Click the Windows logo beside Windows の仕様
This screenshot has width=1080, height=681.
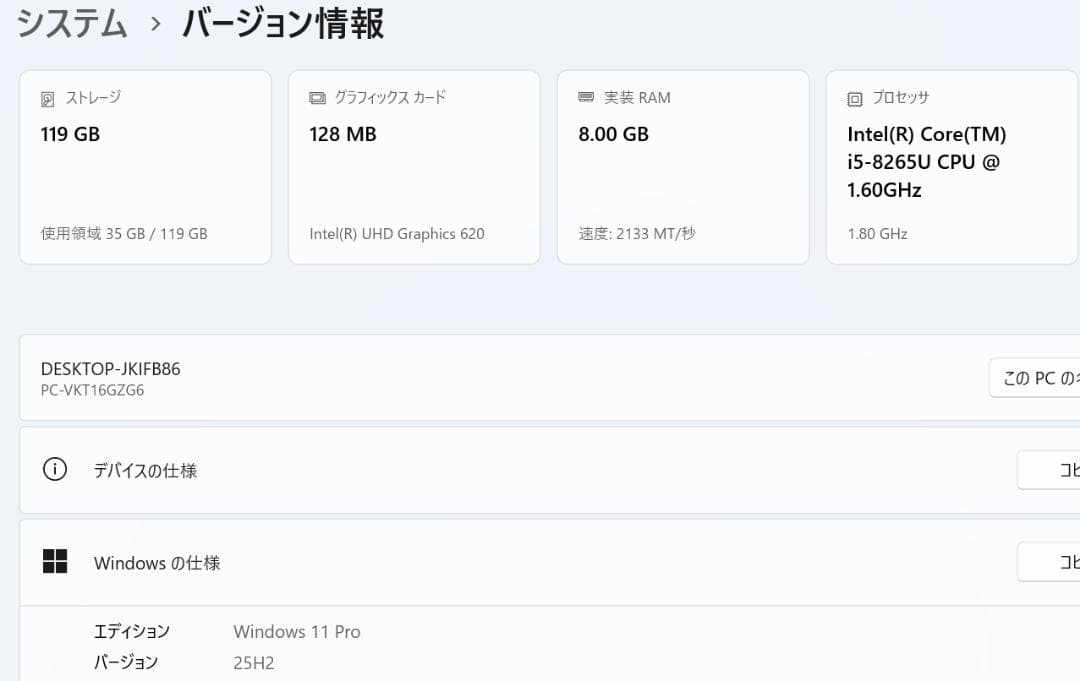tap(55, 562)
